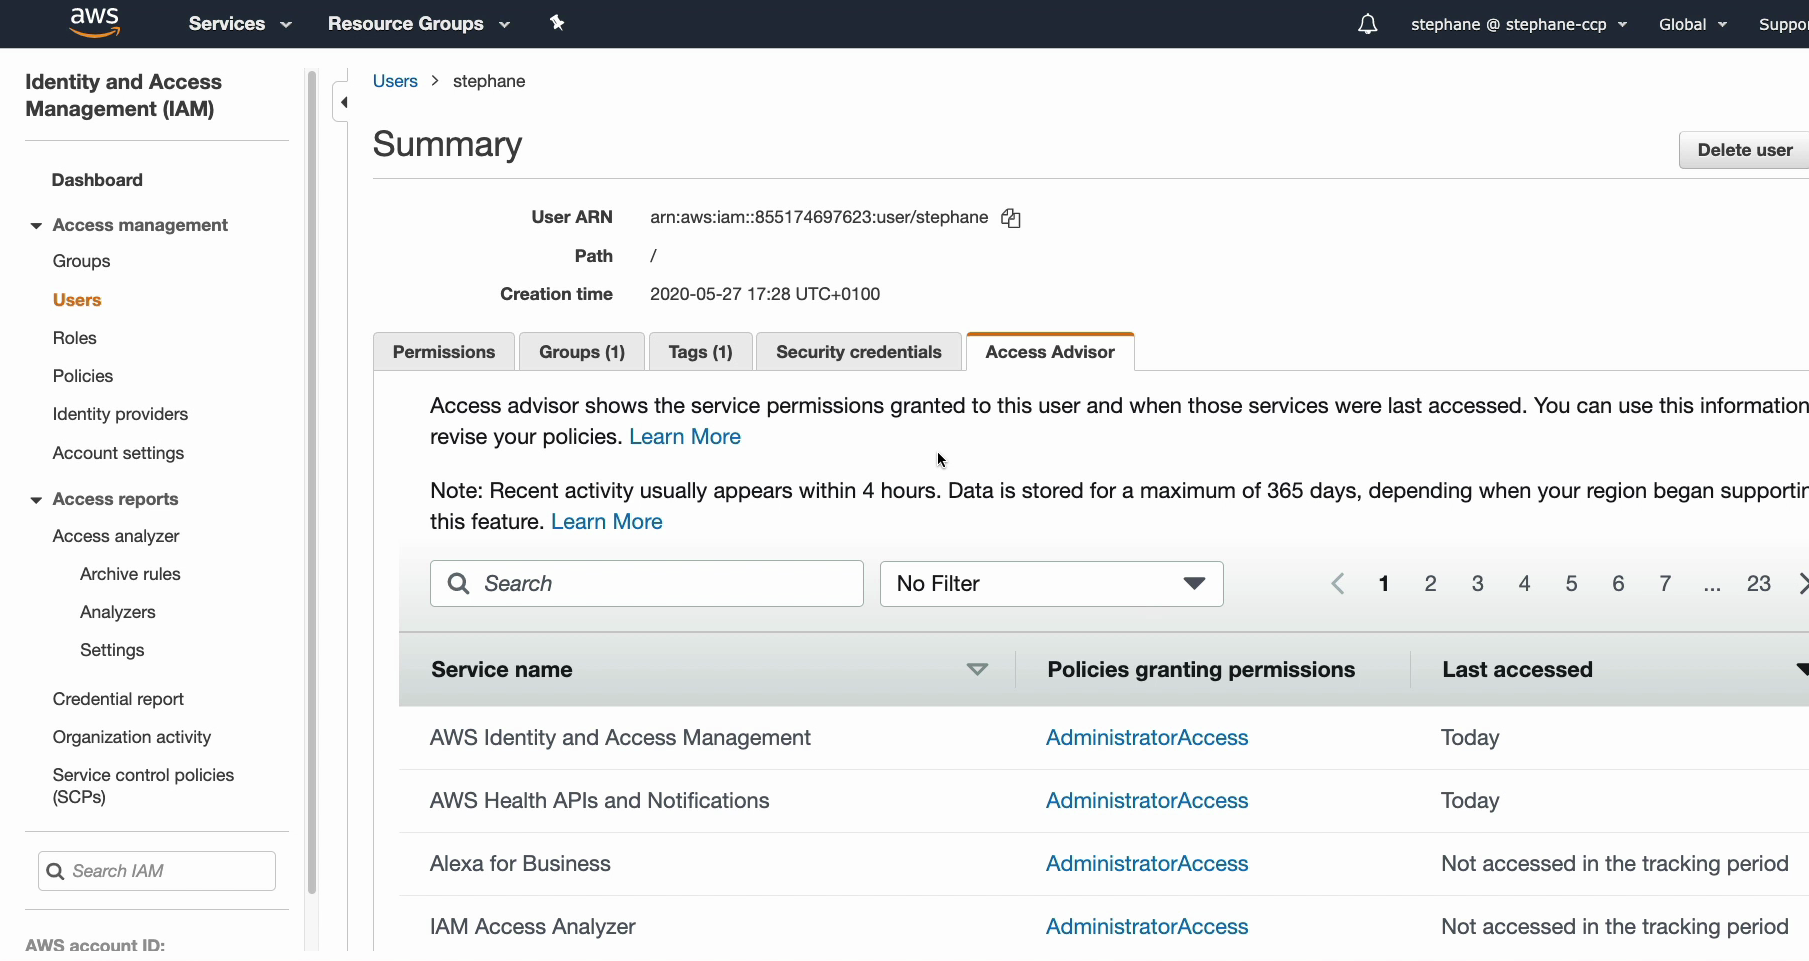Open the No Filter dropdown
Image resolution: width=1809 pixels, height=961 pixels.
tap(1051, 583)
